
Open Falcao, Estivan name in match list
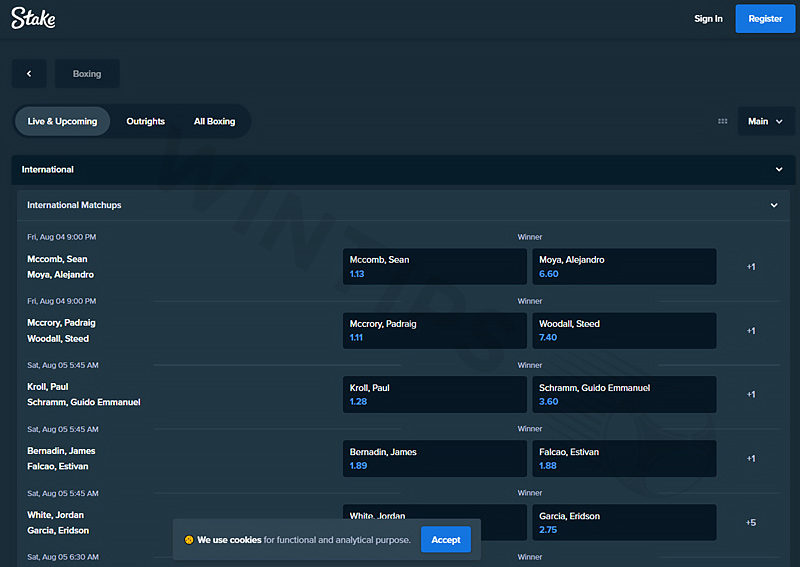pyautogui.click(x=58, y=466)
